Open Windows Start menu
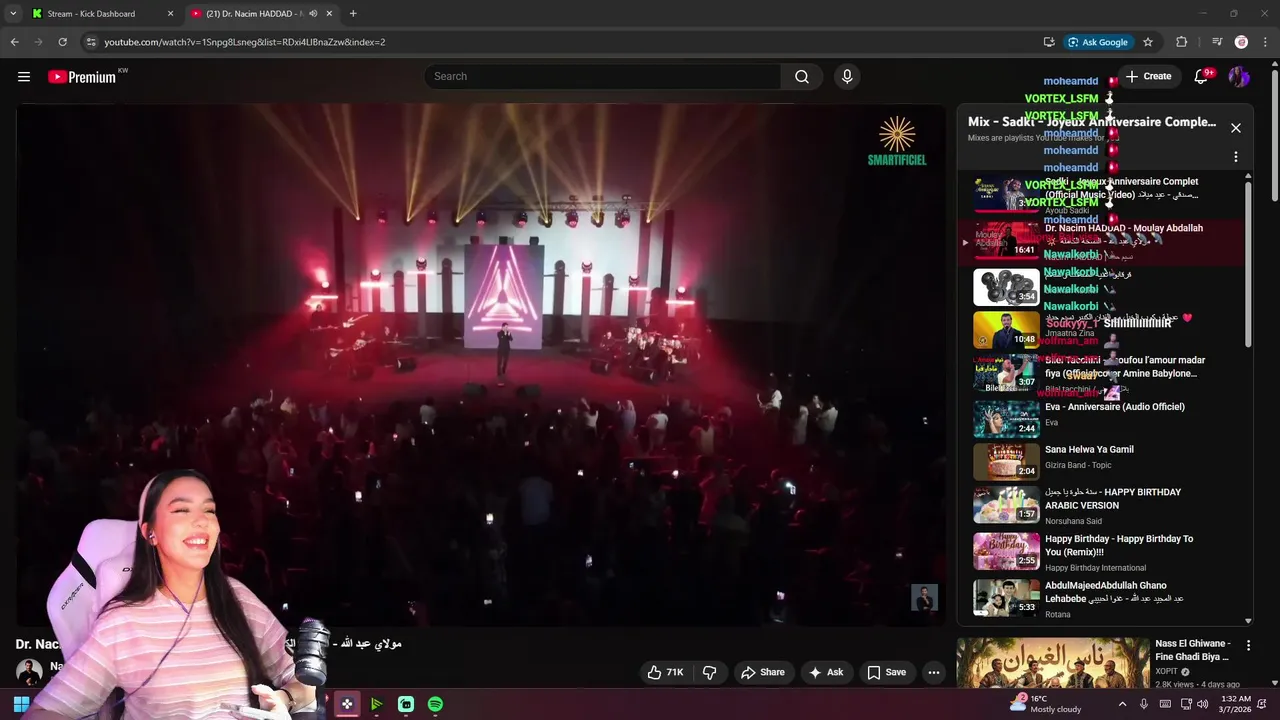 21,704
